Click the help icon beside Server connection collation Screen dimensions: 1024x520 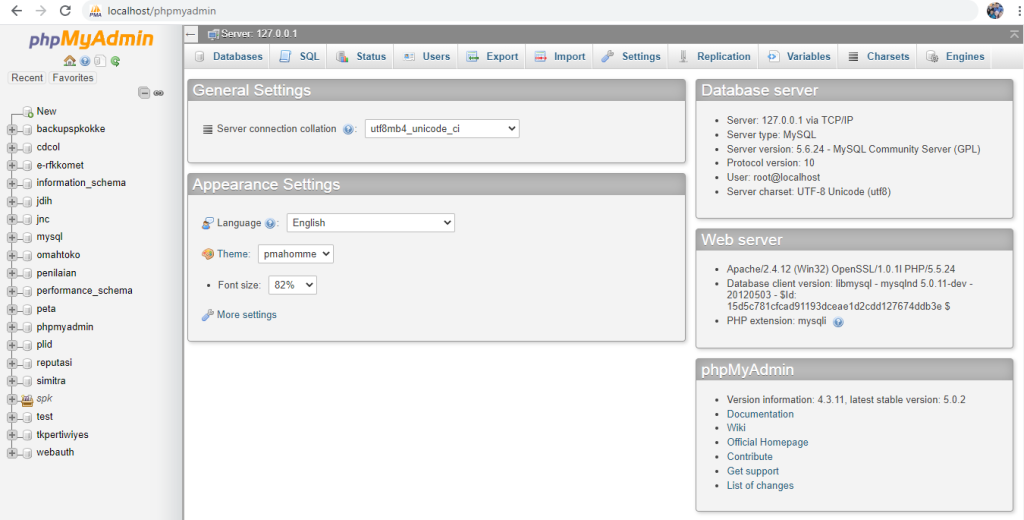[x=348, y=129]
